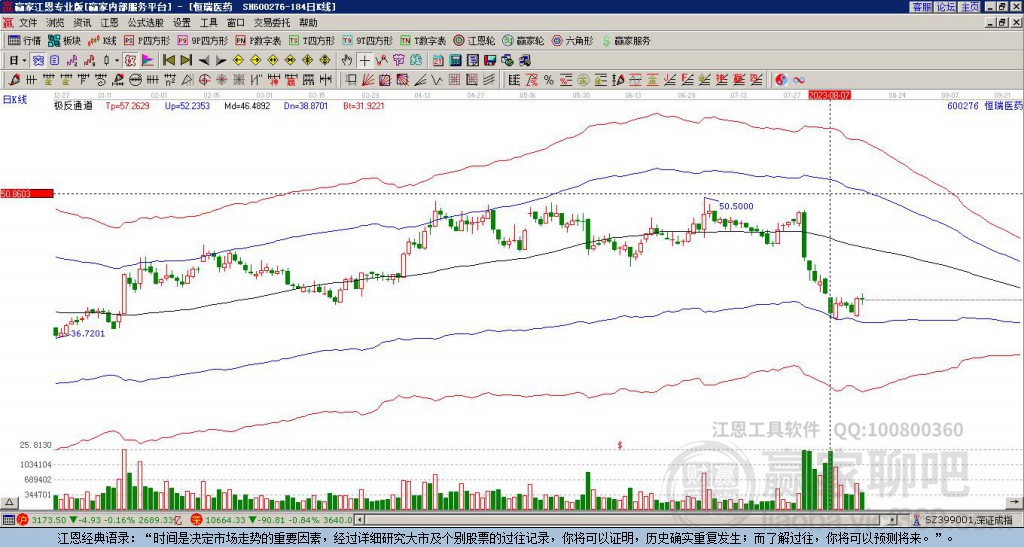
Task: Click the highlighted date 2023-08-07 marker
Action: [x=829, y=95]
